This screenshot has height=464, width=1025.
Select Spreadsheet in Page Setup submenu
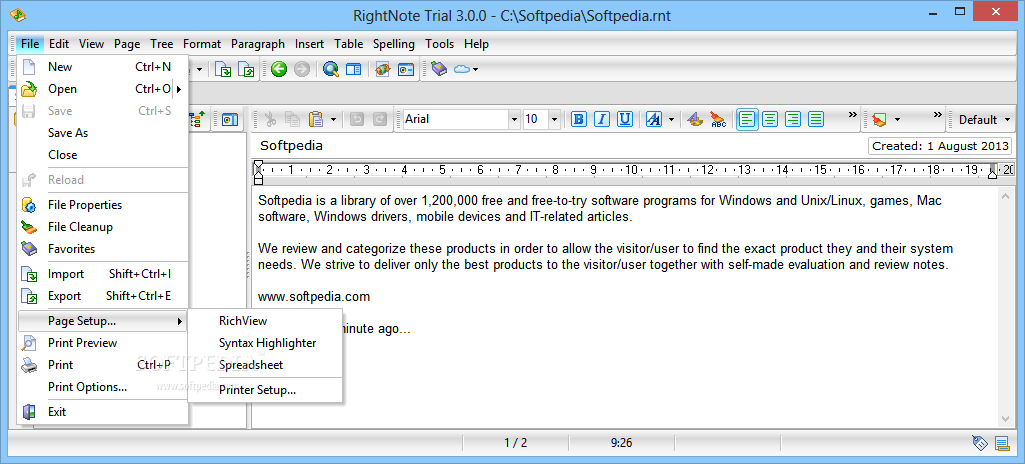(265, 365)
